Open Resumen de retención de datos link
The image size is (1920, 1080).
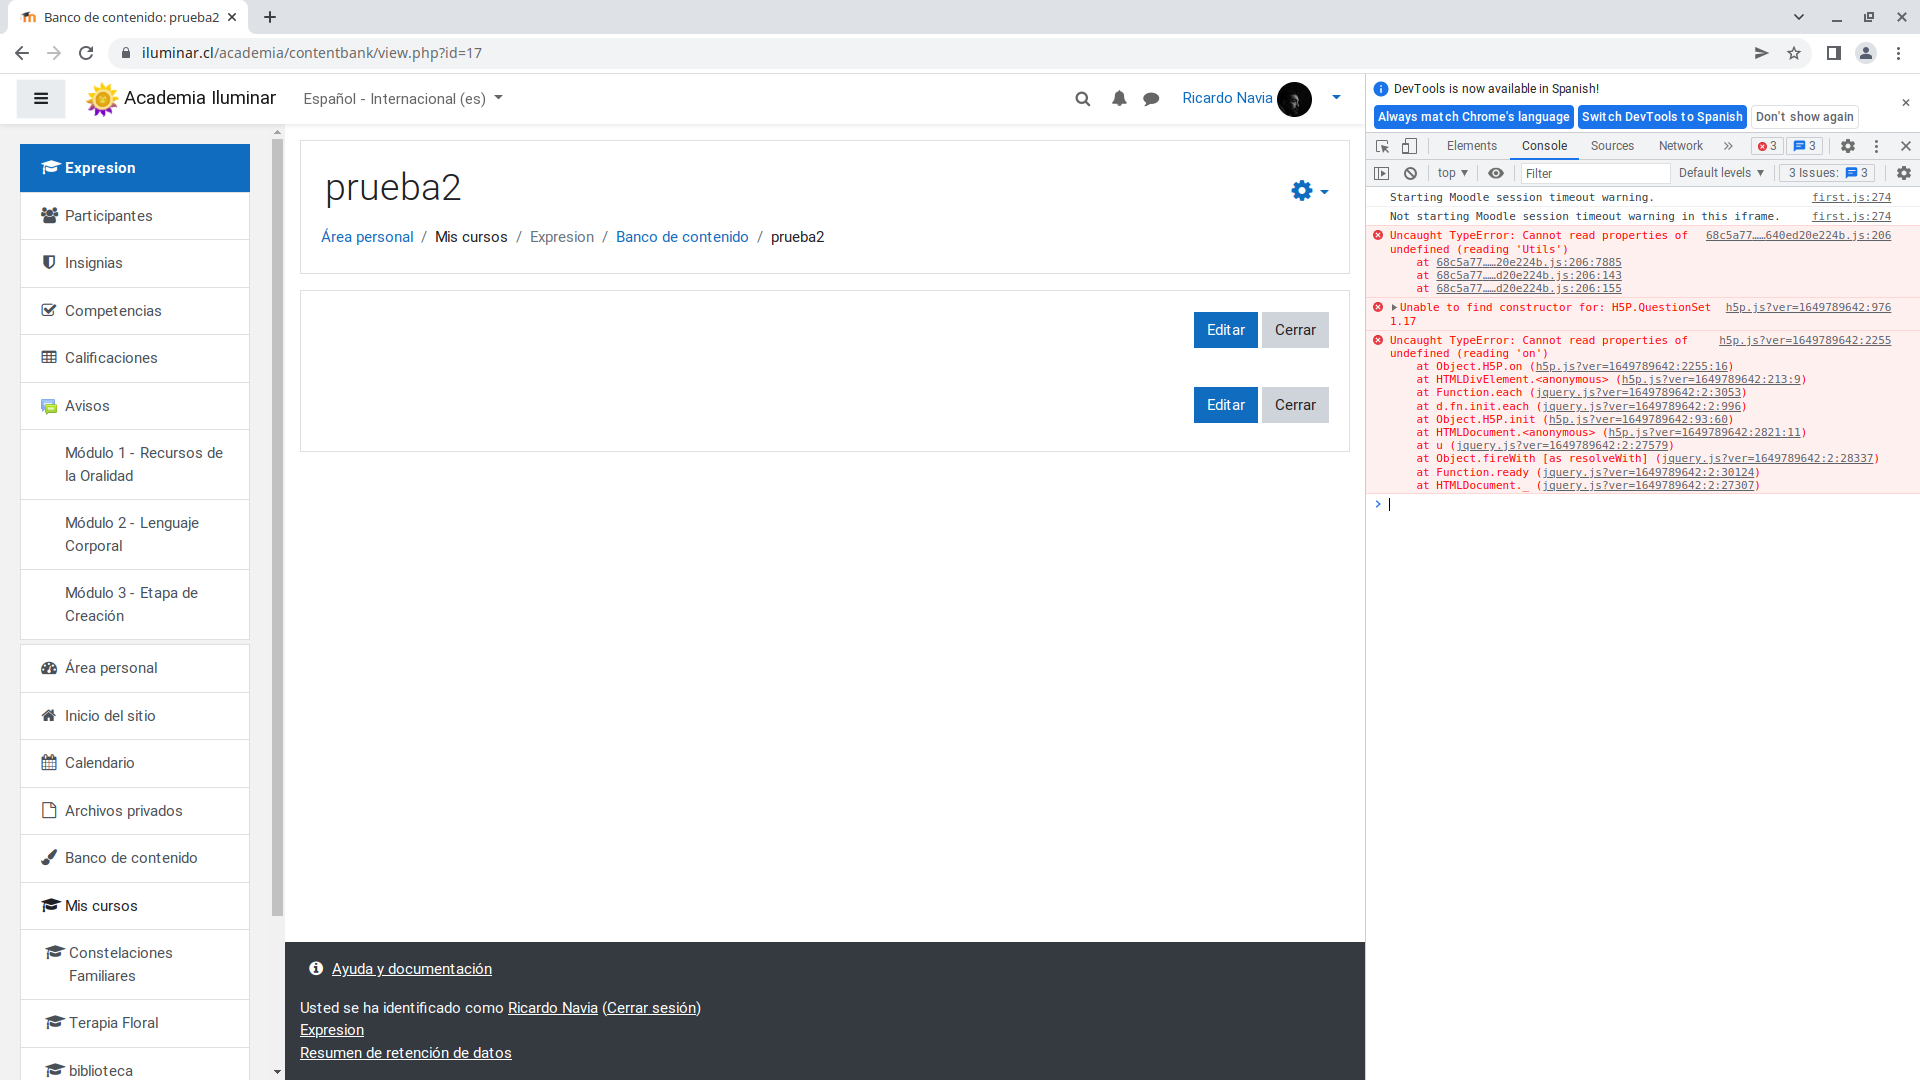(405, 1053)
